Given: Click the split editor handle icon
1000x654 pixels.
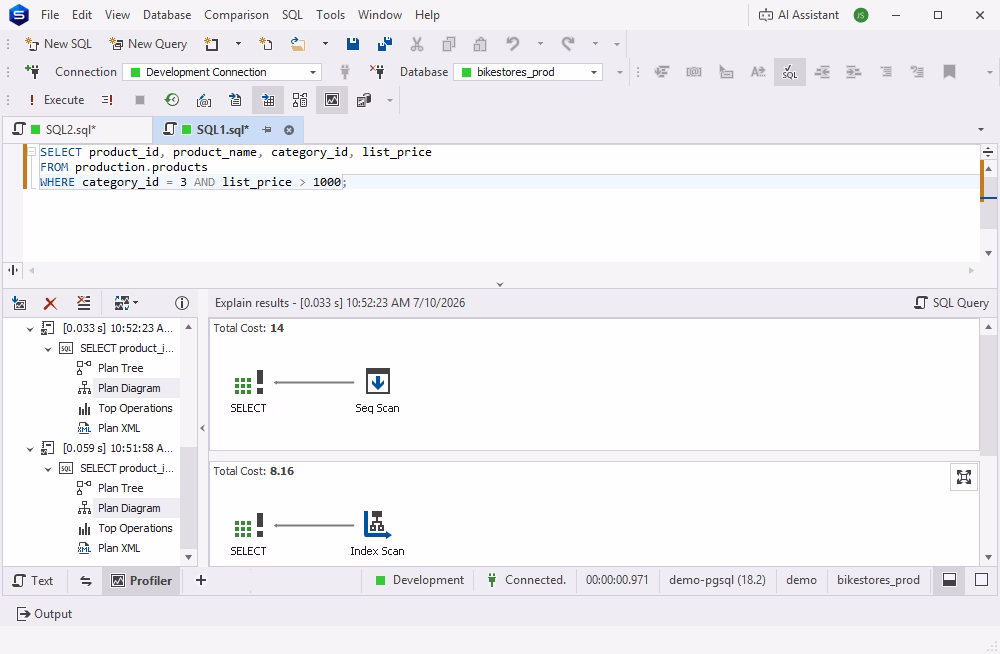Looking at the screenshot, I should coord(988,152).
